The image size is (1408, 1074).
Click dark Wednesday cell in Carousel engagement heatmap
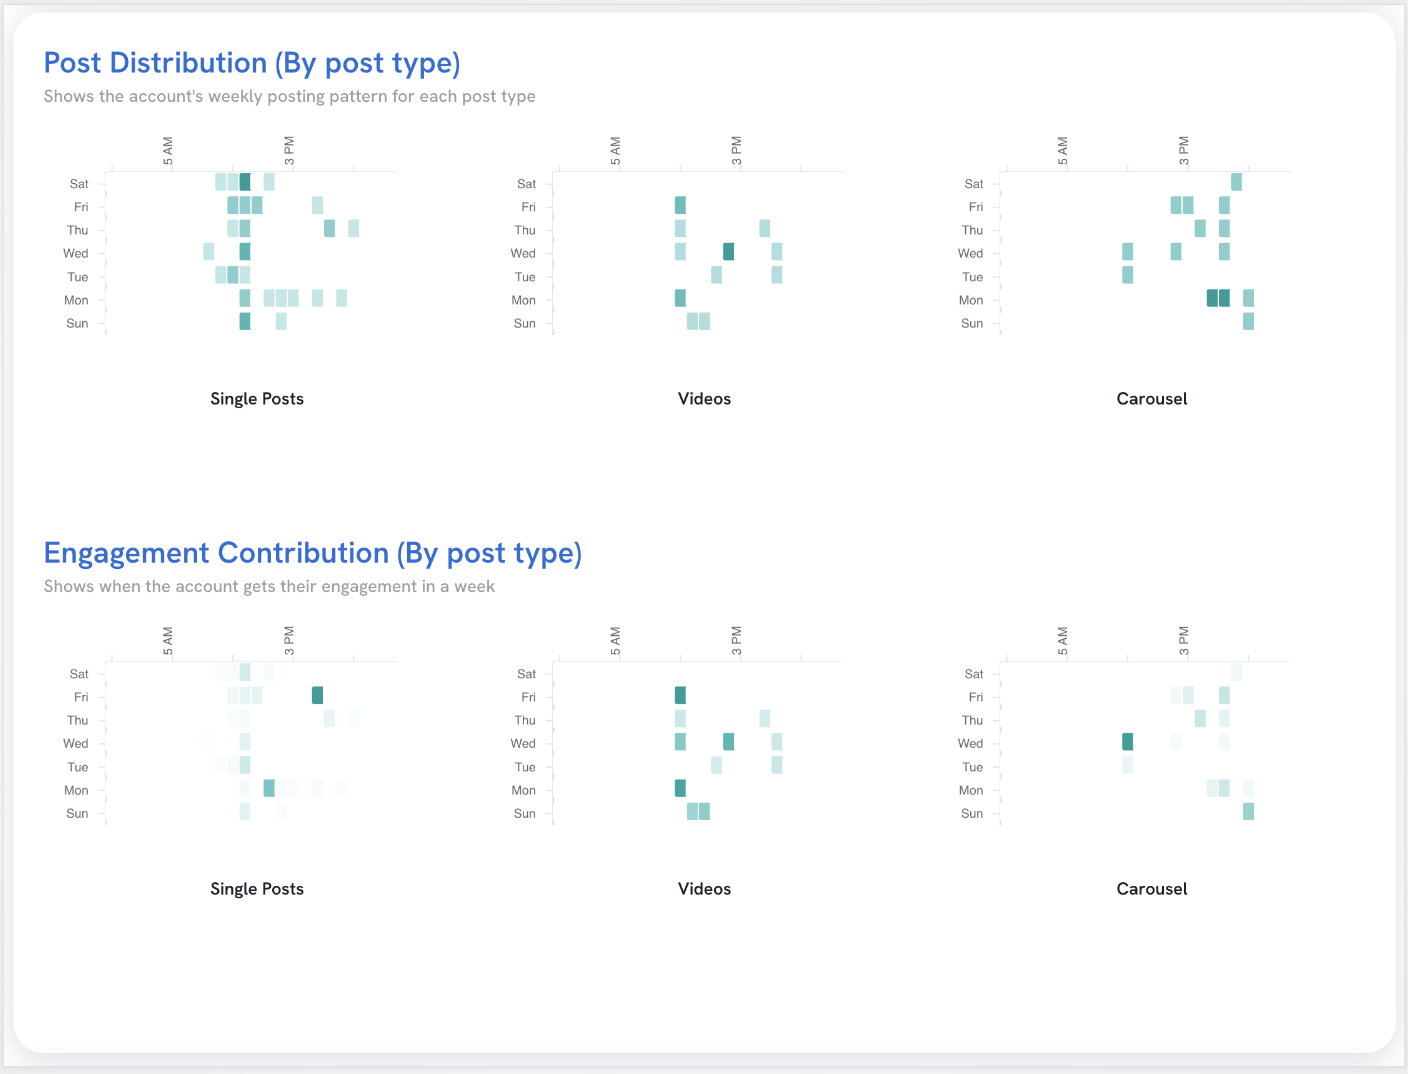[1127, 741]
